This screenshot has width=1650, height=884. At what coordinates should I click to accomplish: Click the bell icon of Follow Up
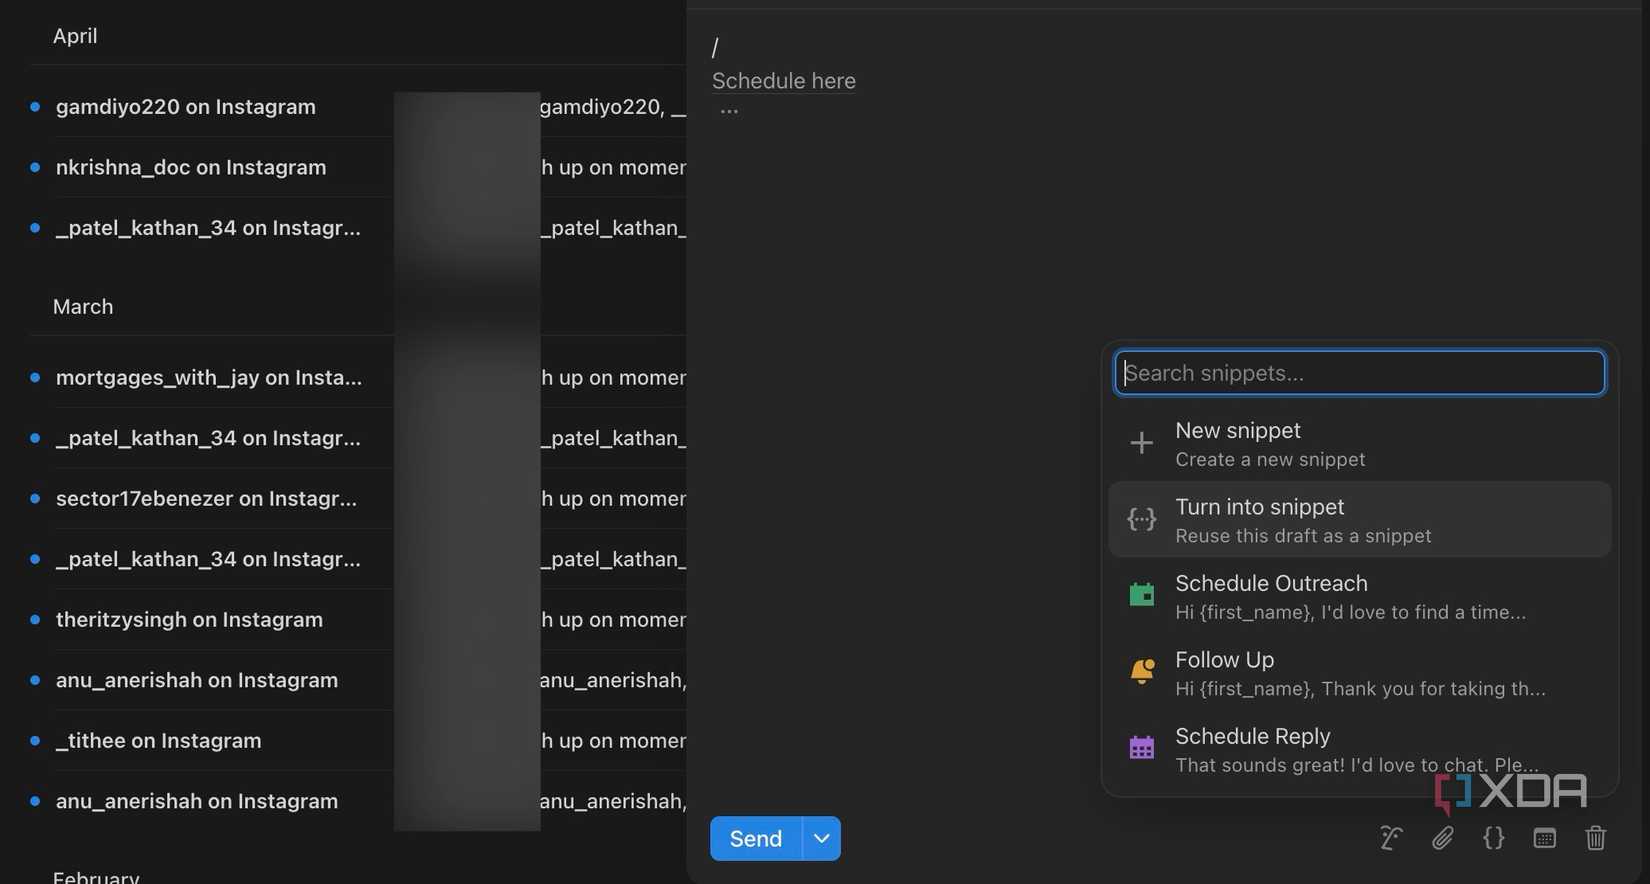[x=1141, y=671]
